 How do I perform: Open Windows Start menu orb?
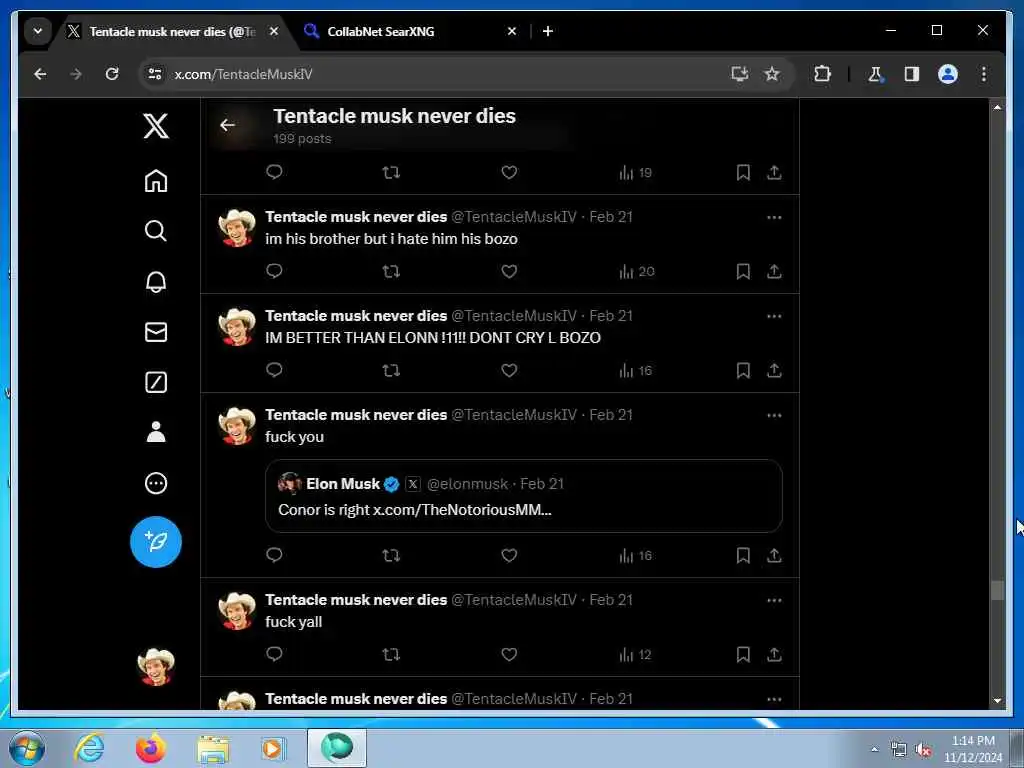[27, 748]
